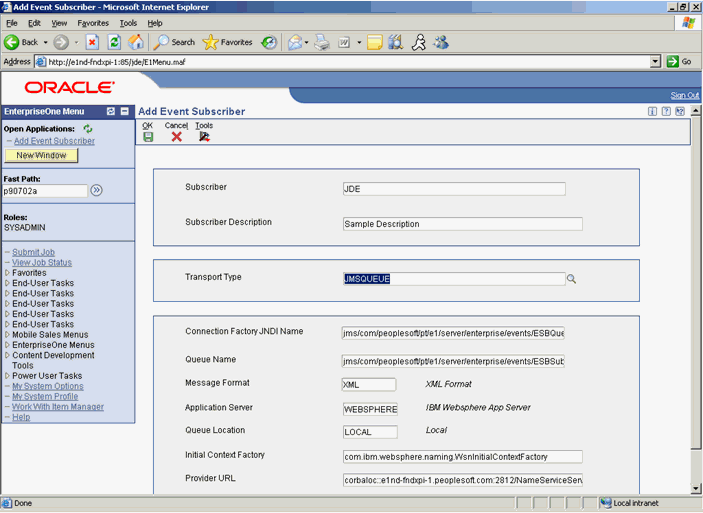Viewport: 703px width, 513px height.
Task: Click the Edit with Word icon
Action: point(344,43)
